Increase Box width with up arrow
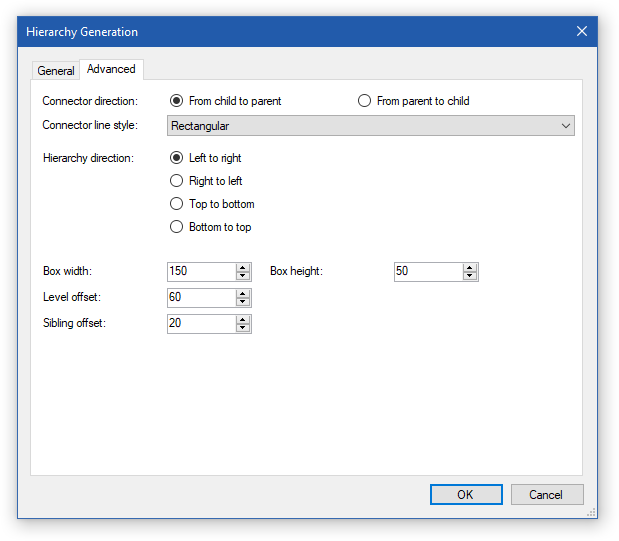This screenshot has width=619, height=541. (x=243, y=267)
